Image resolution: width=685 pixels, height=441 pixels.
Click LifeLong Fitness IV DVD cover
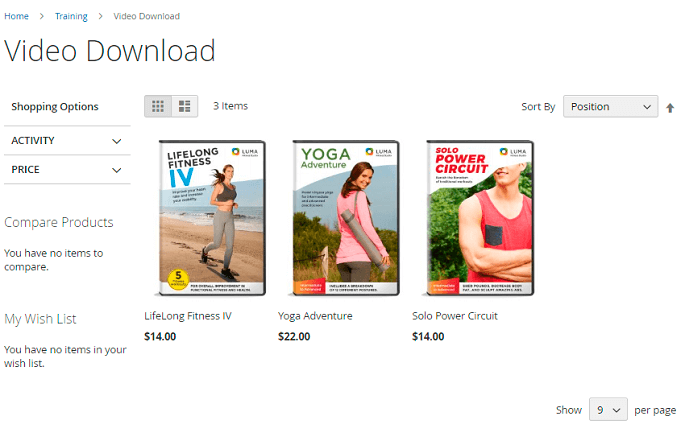tap(212, 218)
